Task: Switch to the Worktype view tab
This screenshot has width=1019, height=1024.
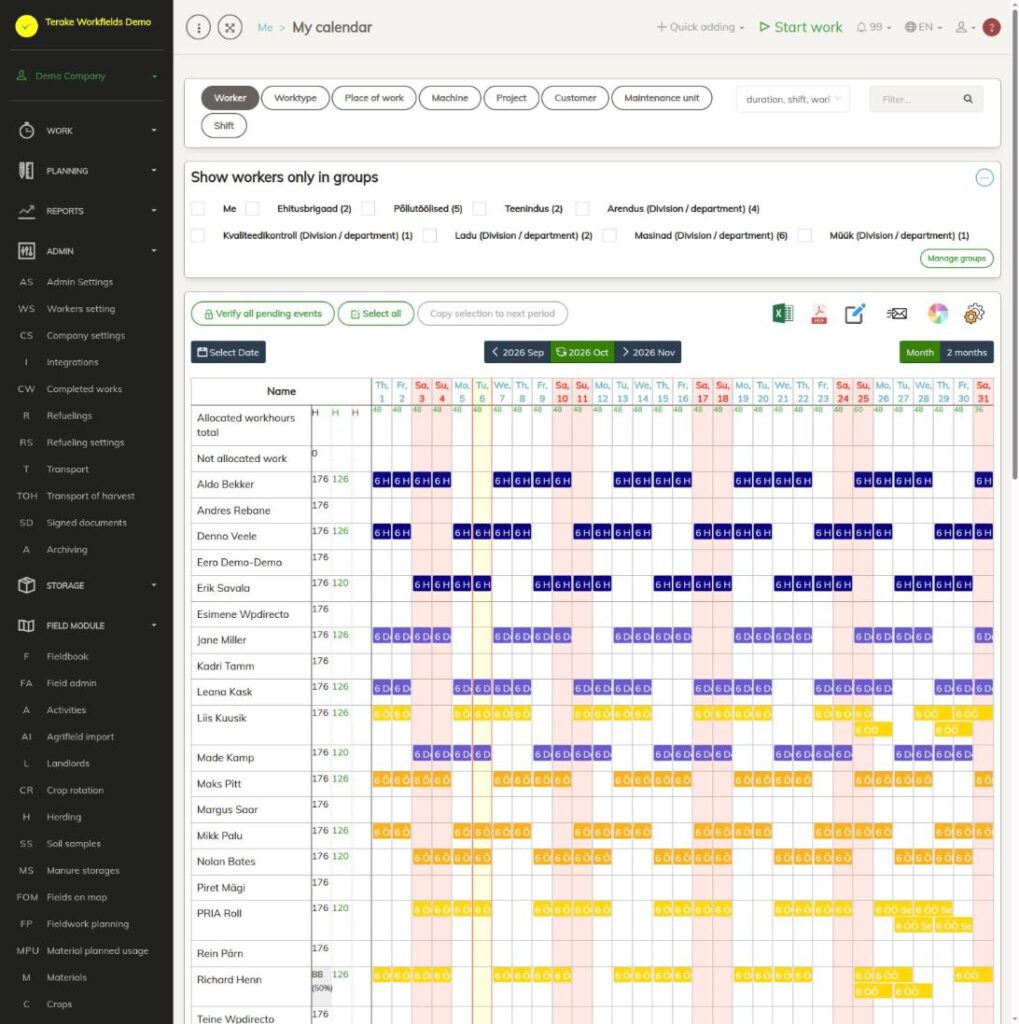Action: coord(295,98)
